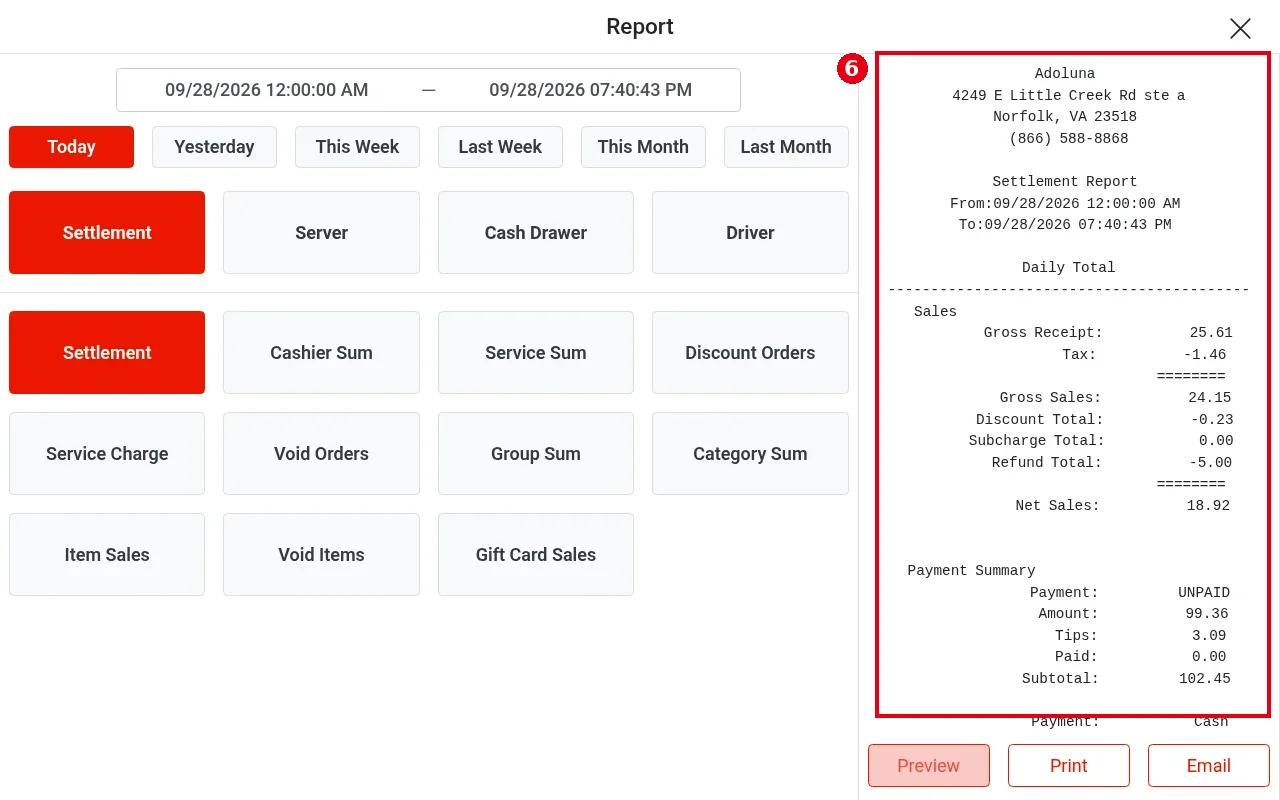Select the Settlement report beside Cashier Sum
1280x800 pixels.
pyautogui.click(x=107, y=353)
